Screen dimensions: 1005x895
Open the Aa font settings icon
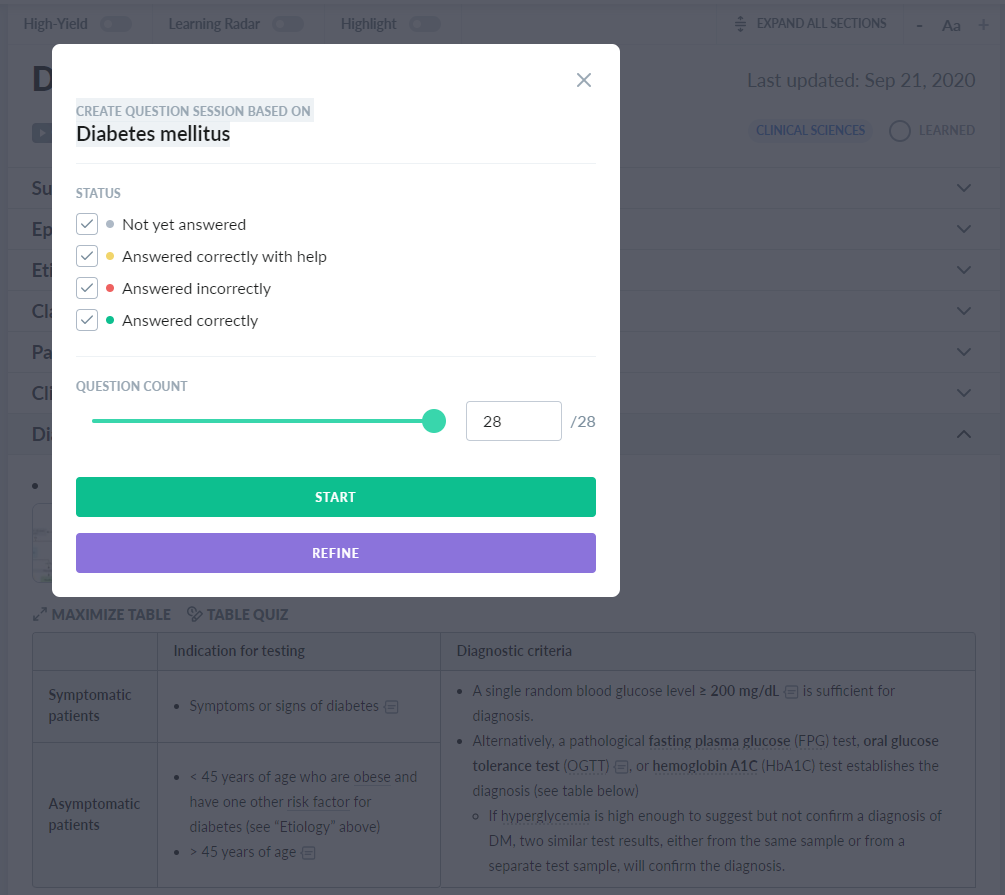[x=951, y=24]
